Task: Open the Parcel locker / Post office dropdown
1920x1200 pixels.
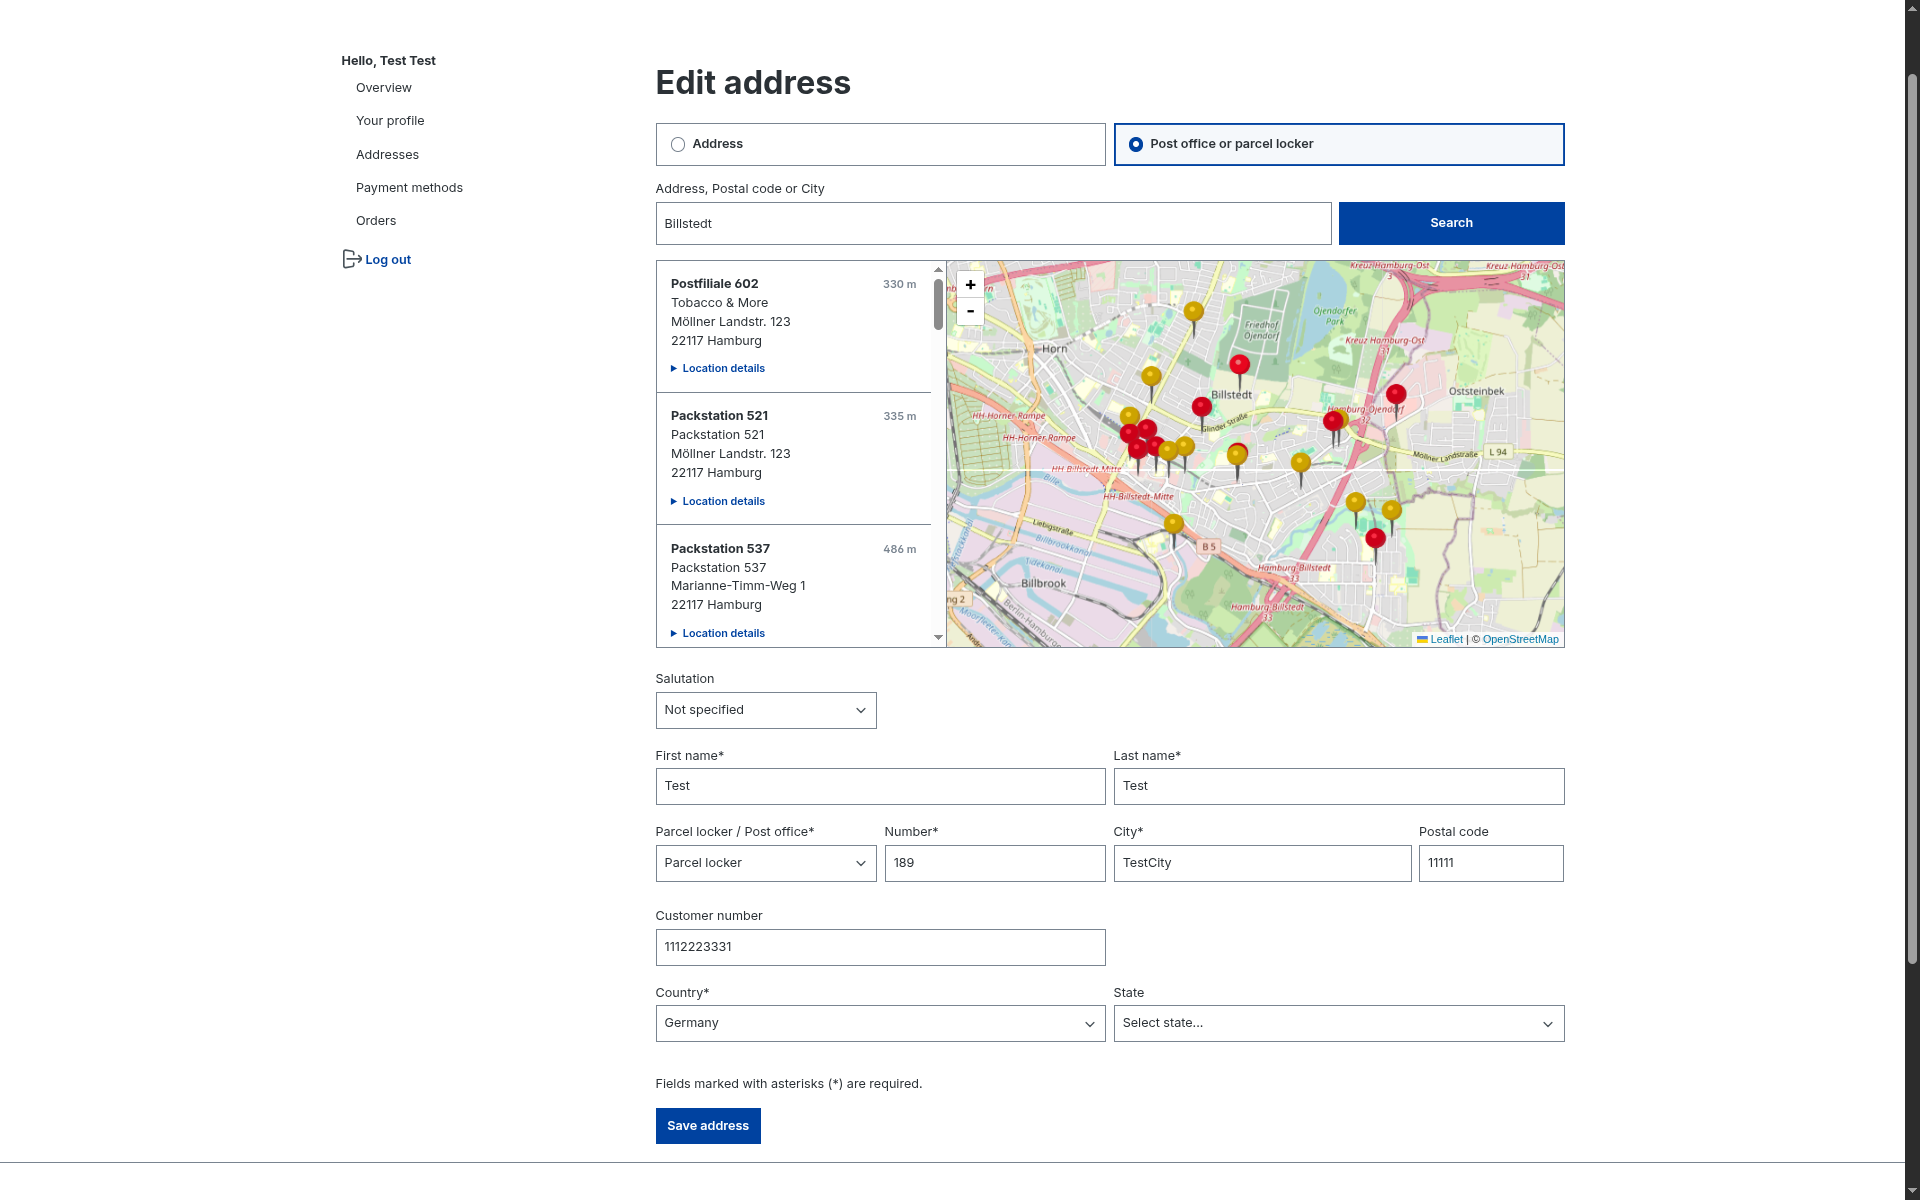Action: (x=766, y=864)
